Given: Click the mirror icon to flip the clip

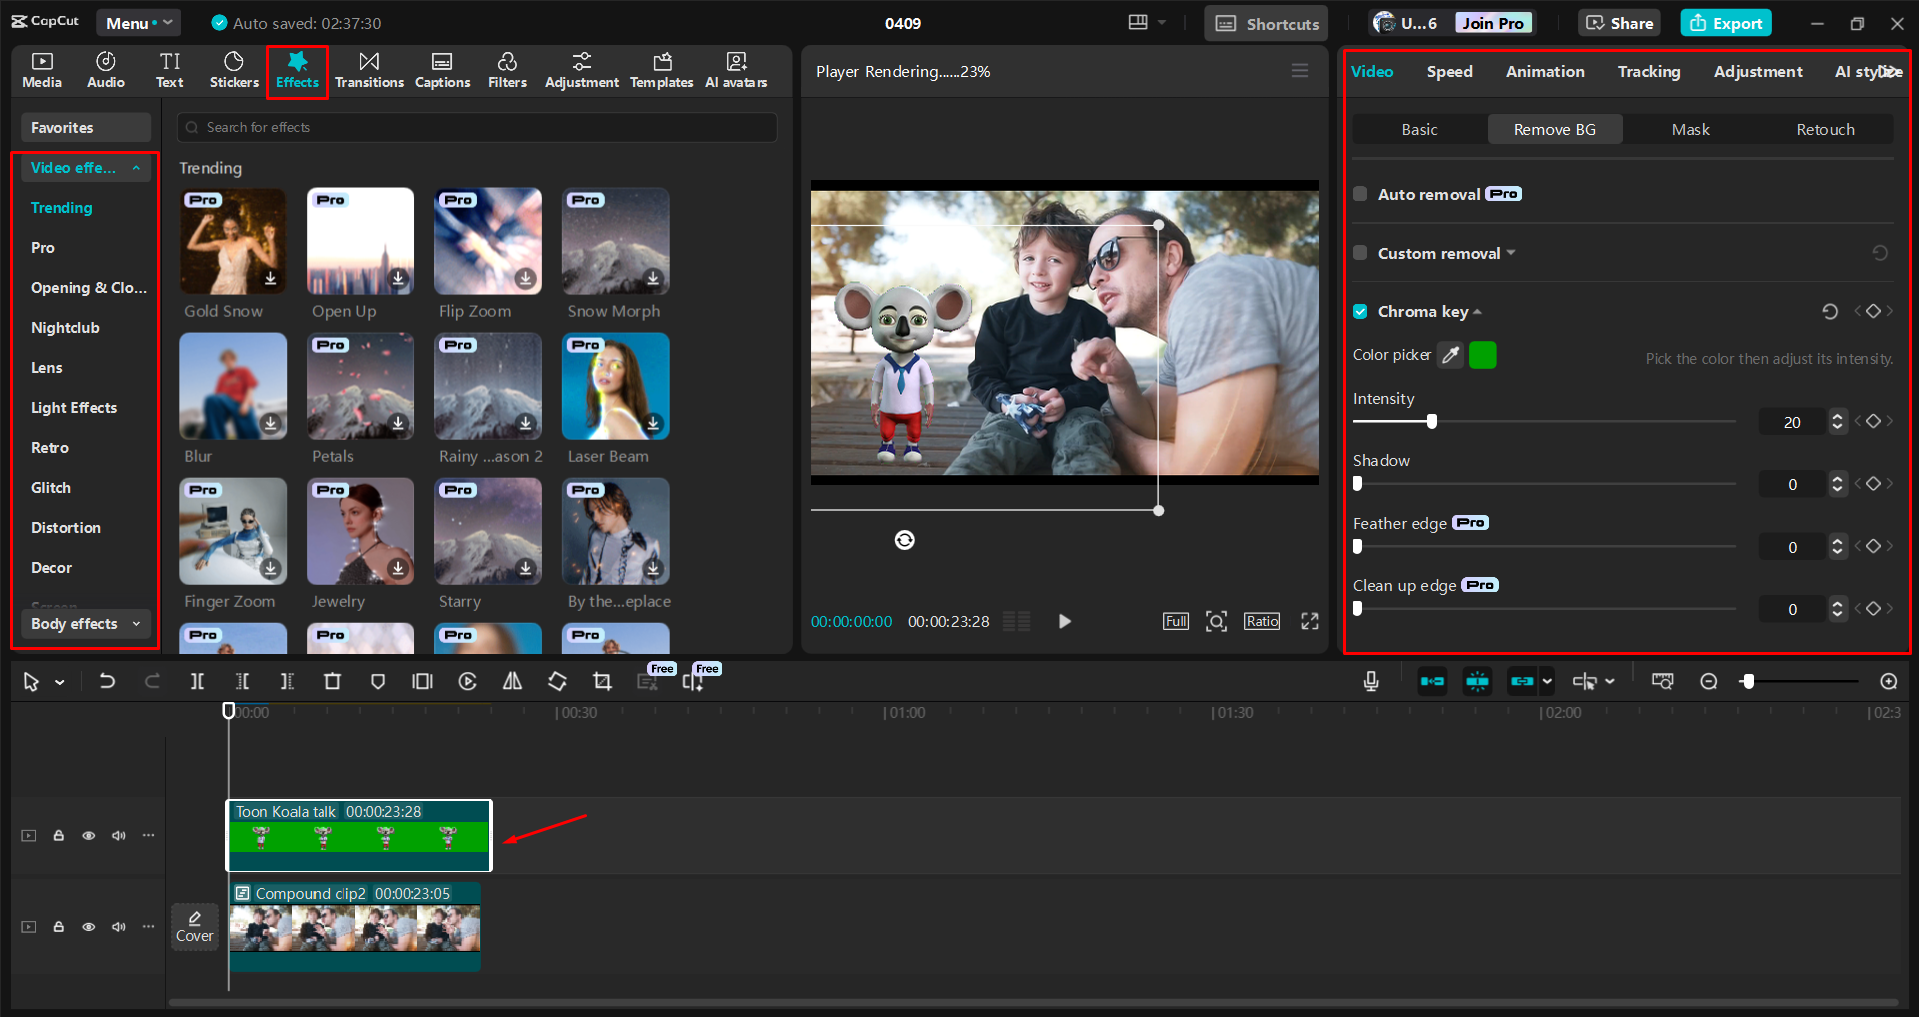Looking at the screenshot, I should (512, 681).
